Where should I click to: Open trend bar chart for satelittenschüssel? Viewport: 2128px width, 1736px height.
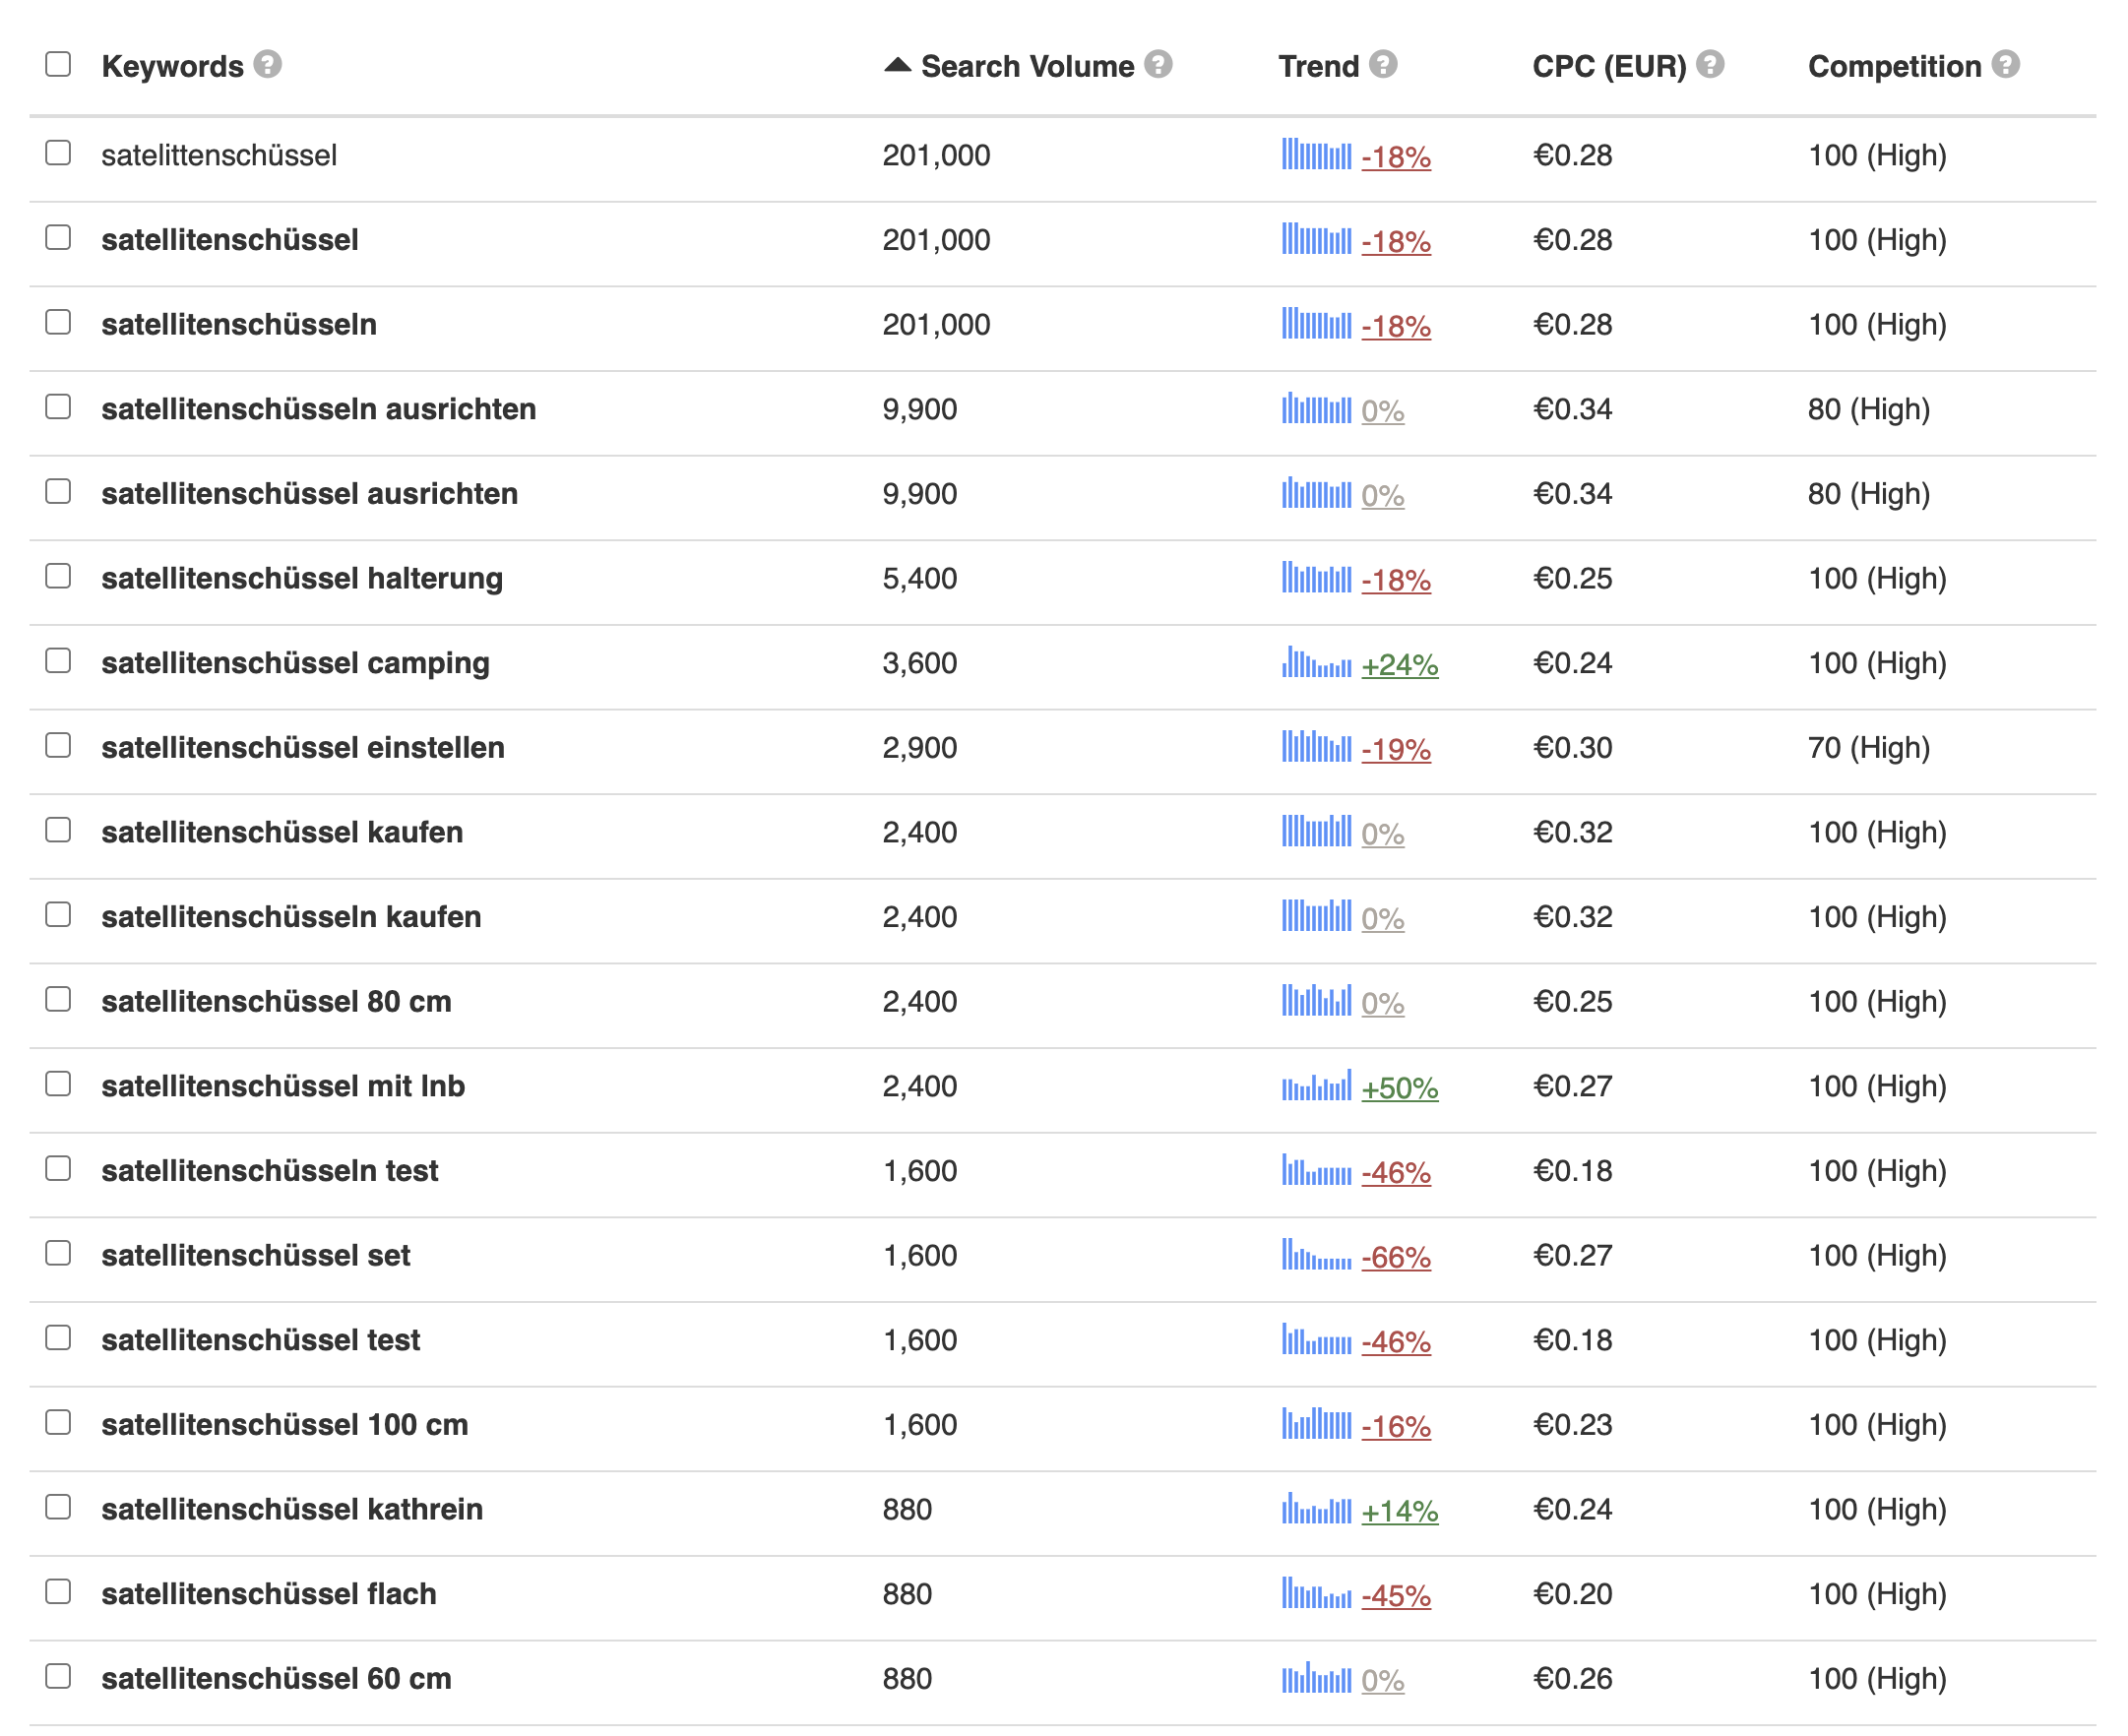pyautogui.click(x=1317, y=155)
